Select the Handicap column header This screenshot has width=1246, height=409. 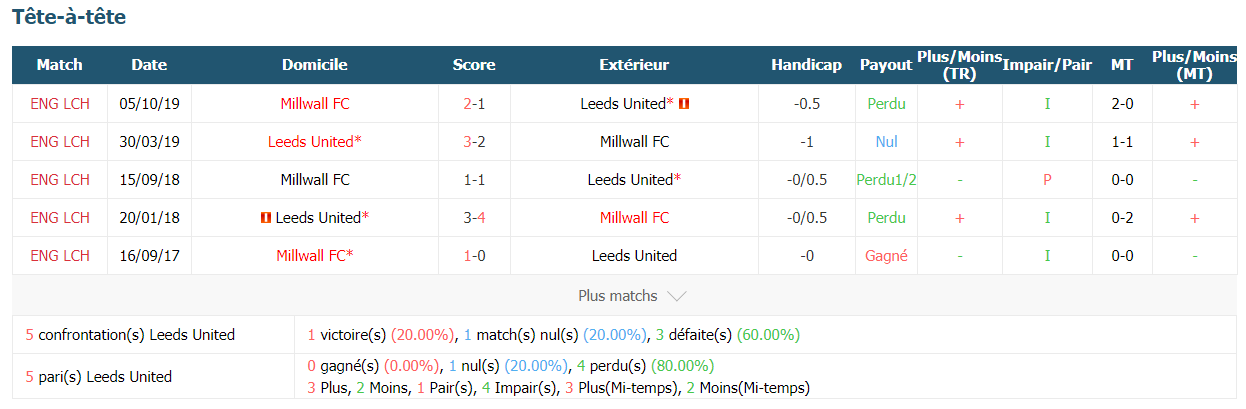click(806, 65)
